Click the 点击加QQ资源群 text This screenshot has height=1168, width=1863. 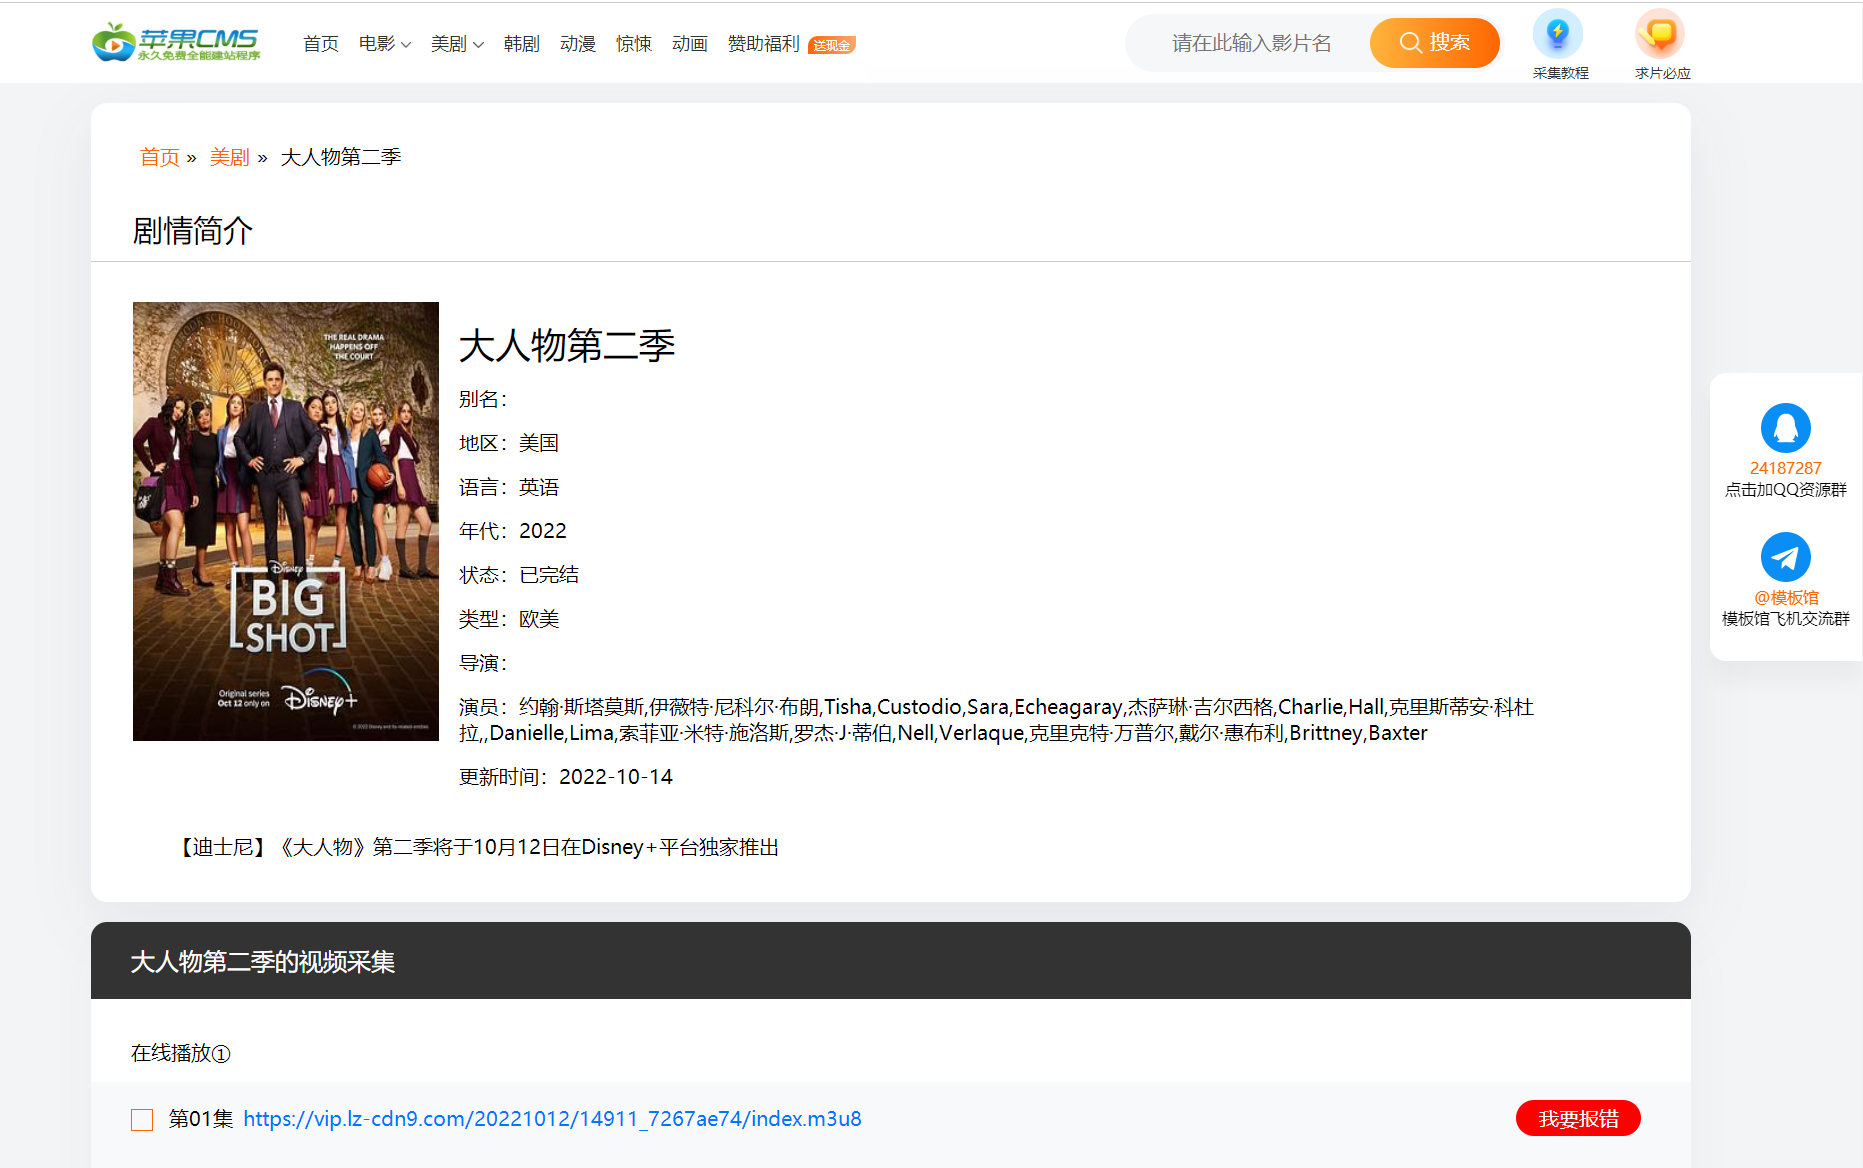click(x=1785, y=490)
